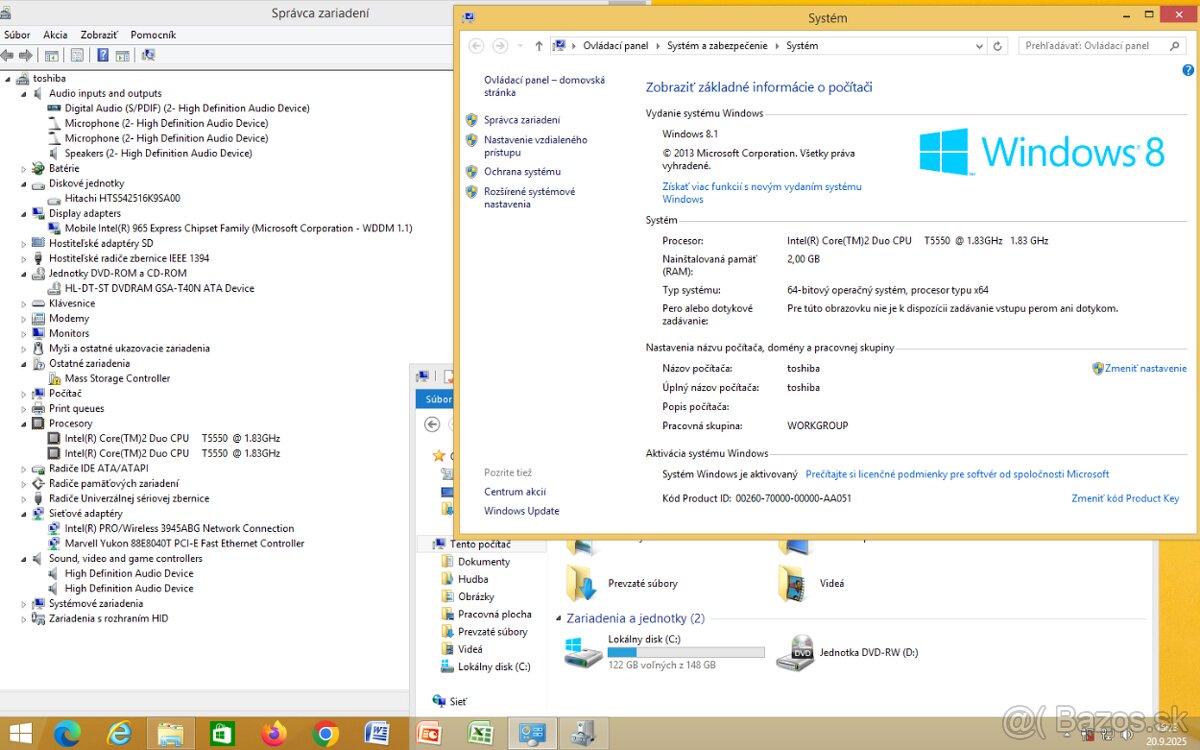Collapse the Procesory tree node
This screenshot has width=1200, height=750.
click(x=24, y=423)
